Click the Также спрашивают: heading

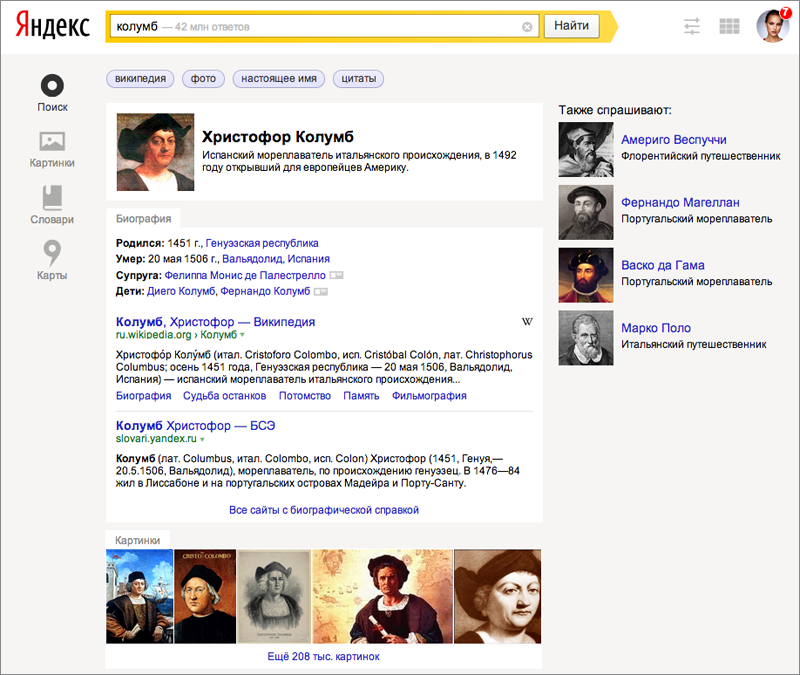coord(615,110)
